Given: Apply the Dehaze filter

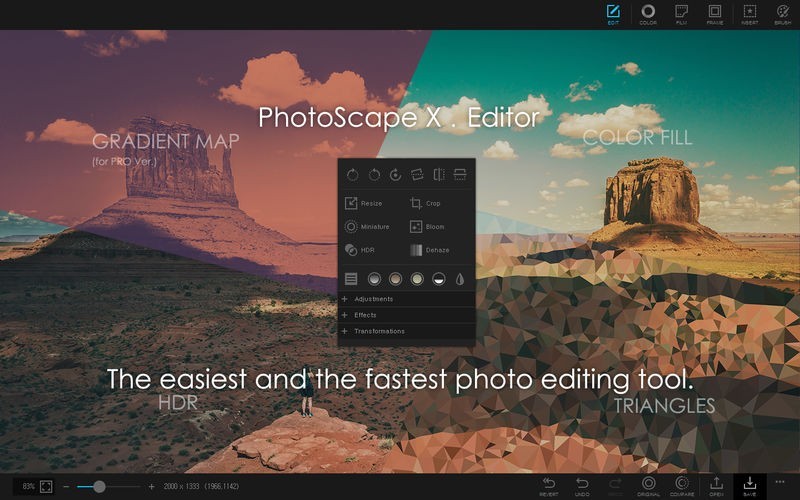Looking at the screenshot, I should pos(430,250).
